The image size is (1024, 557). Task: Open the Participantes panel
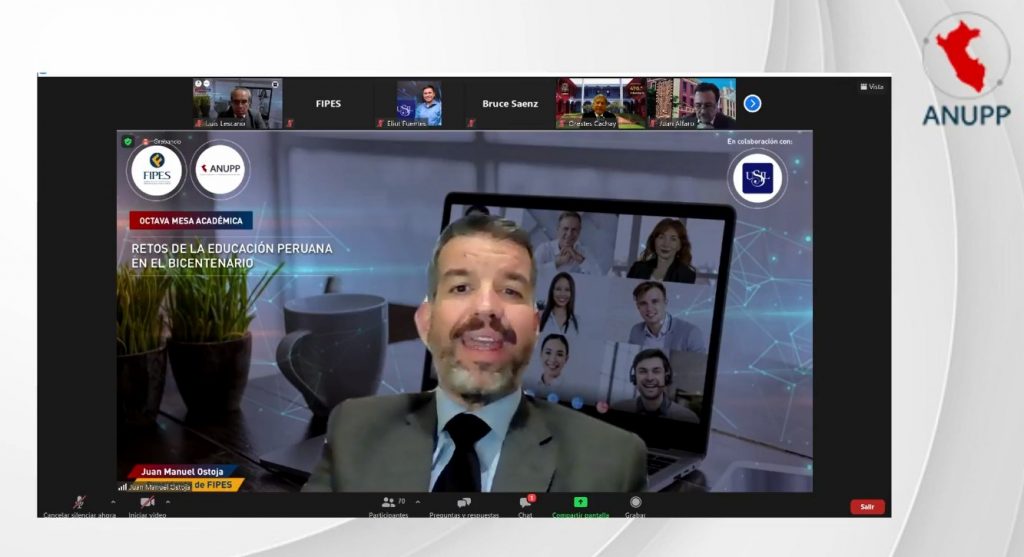pyautogui.click(x=389, y=506)
